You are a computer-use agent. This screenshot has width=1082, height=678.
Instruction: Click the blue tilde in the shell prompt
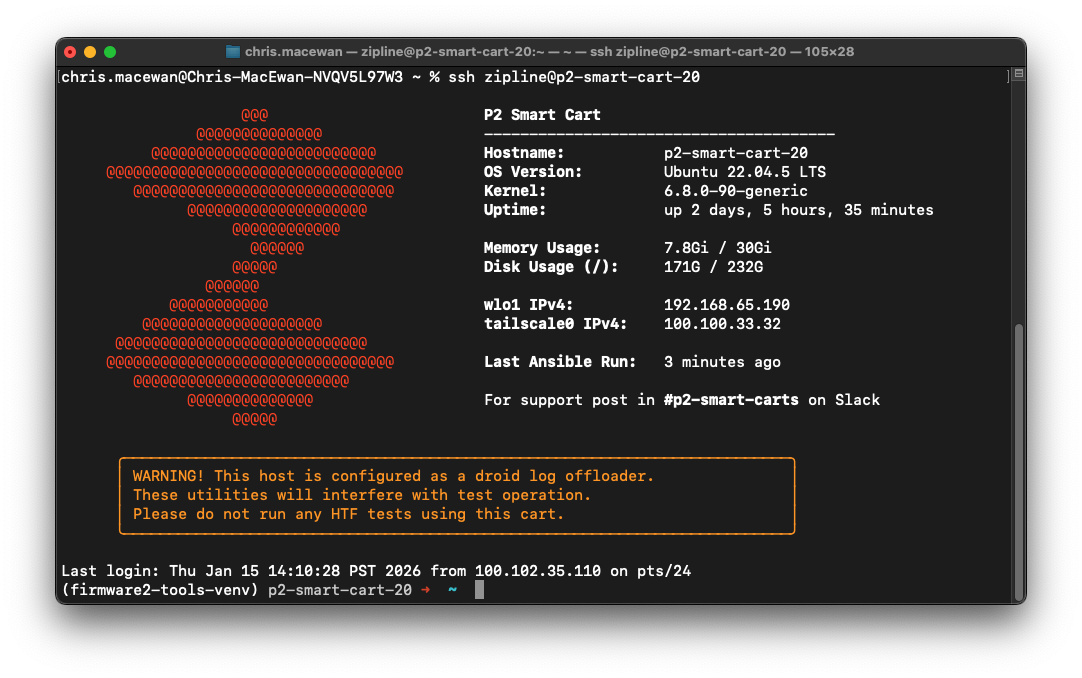point(453,590)
